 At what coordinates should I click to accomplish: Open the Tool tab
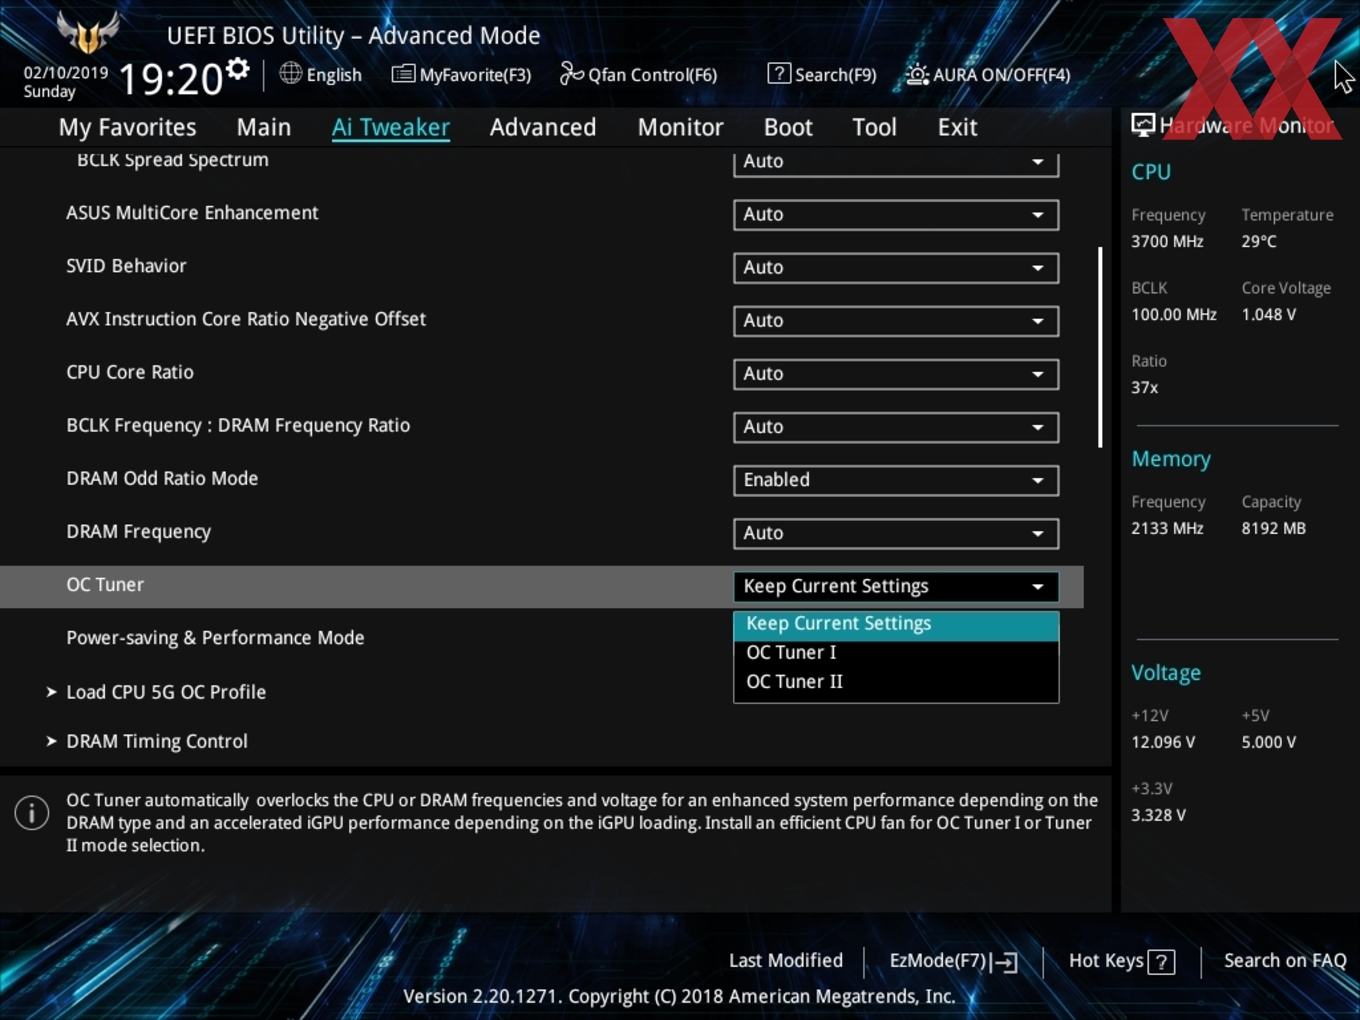click(x=874, y=127)
